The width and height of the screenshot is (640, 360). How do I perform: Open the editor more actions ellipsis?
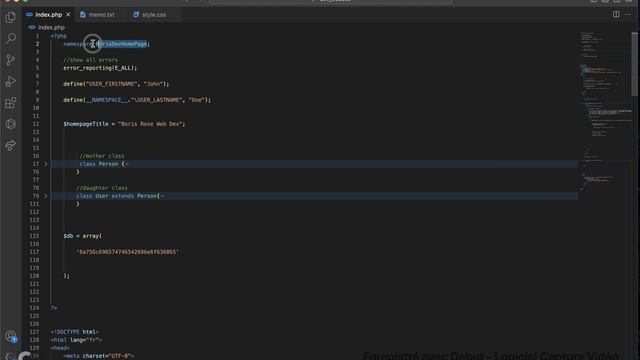pyautogui.click(x=628, y=14)
